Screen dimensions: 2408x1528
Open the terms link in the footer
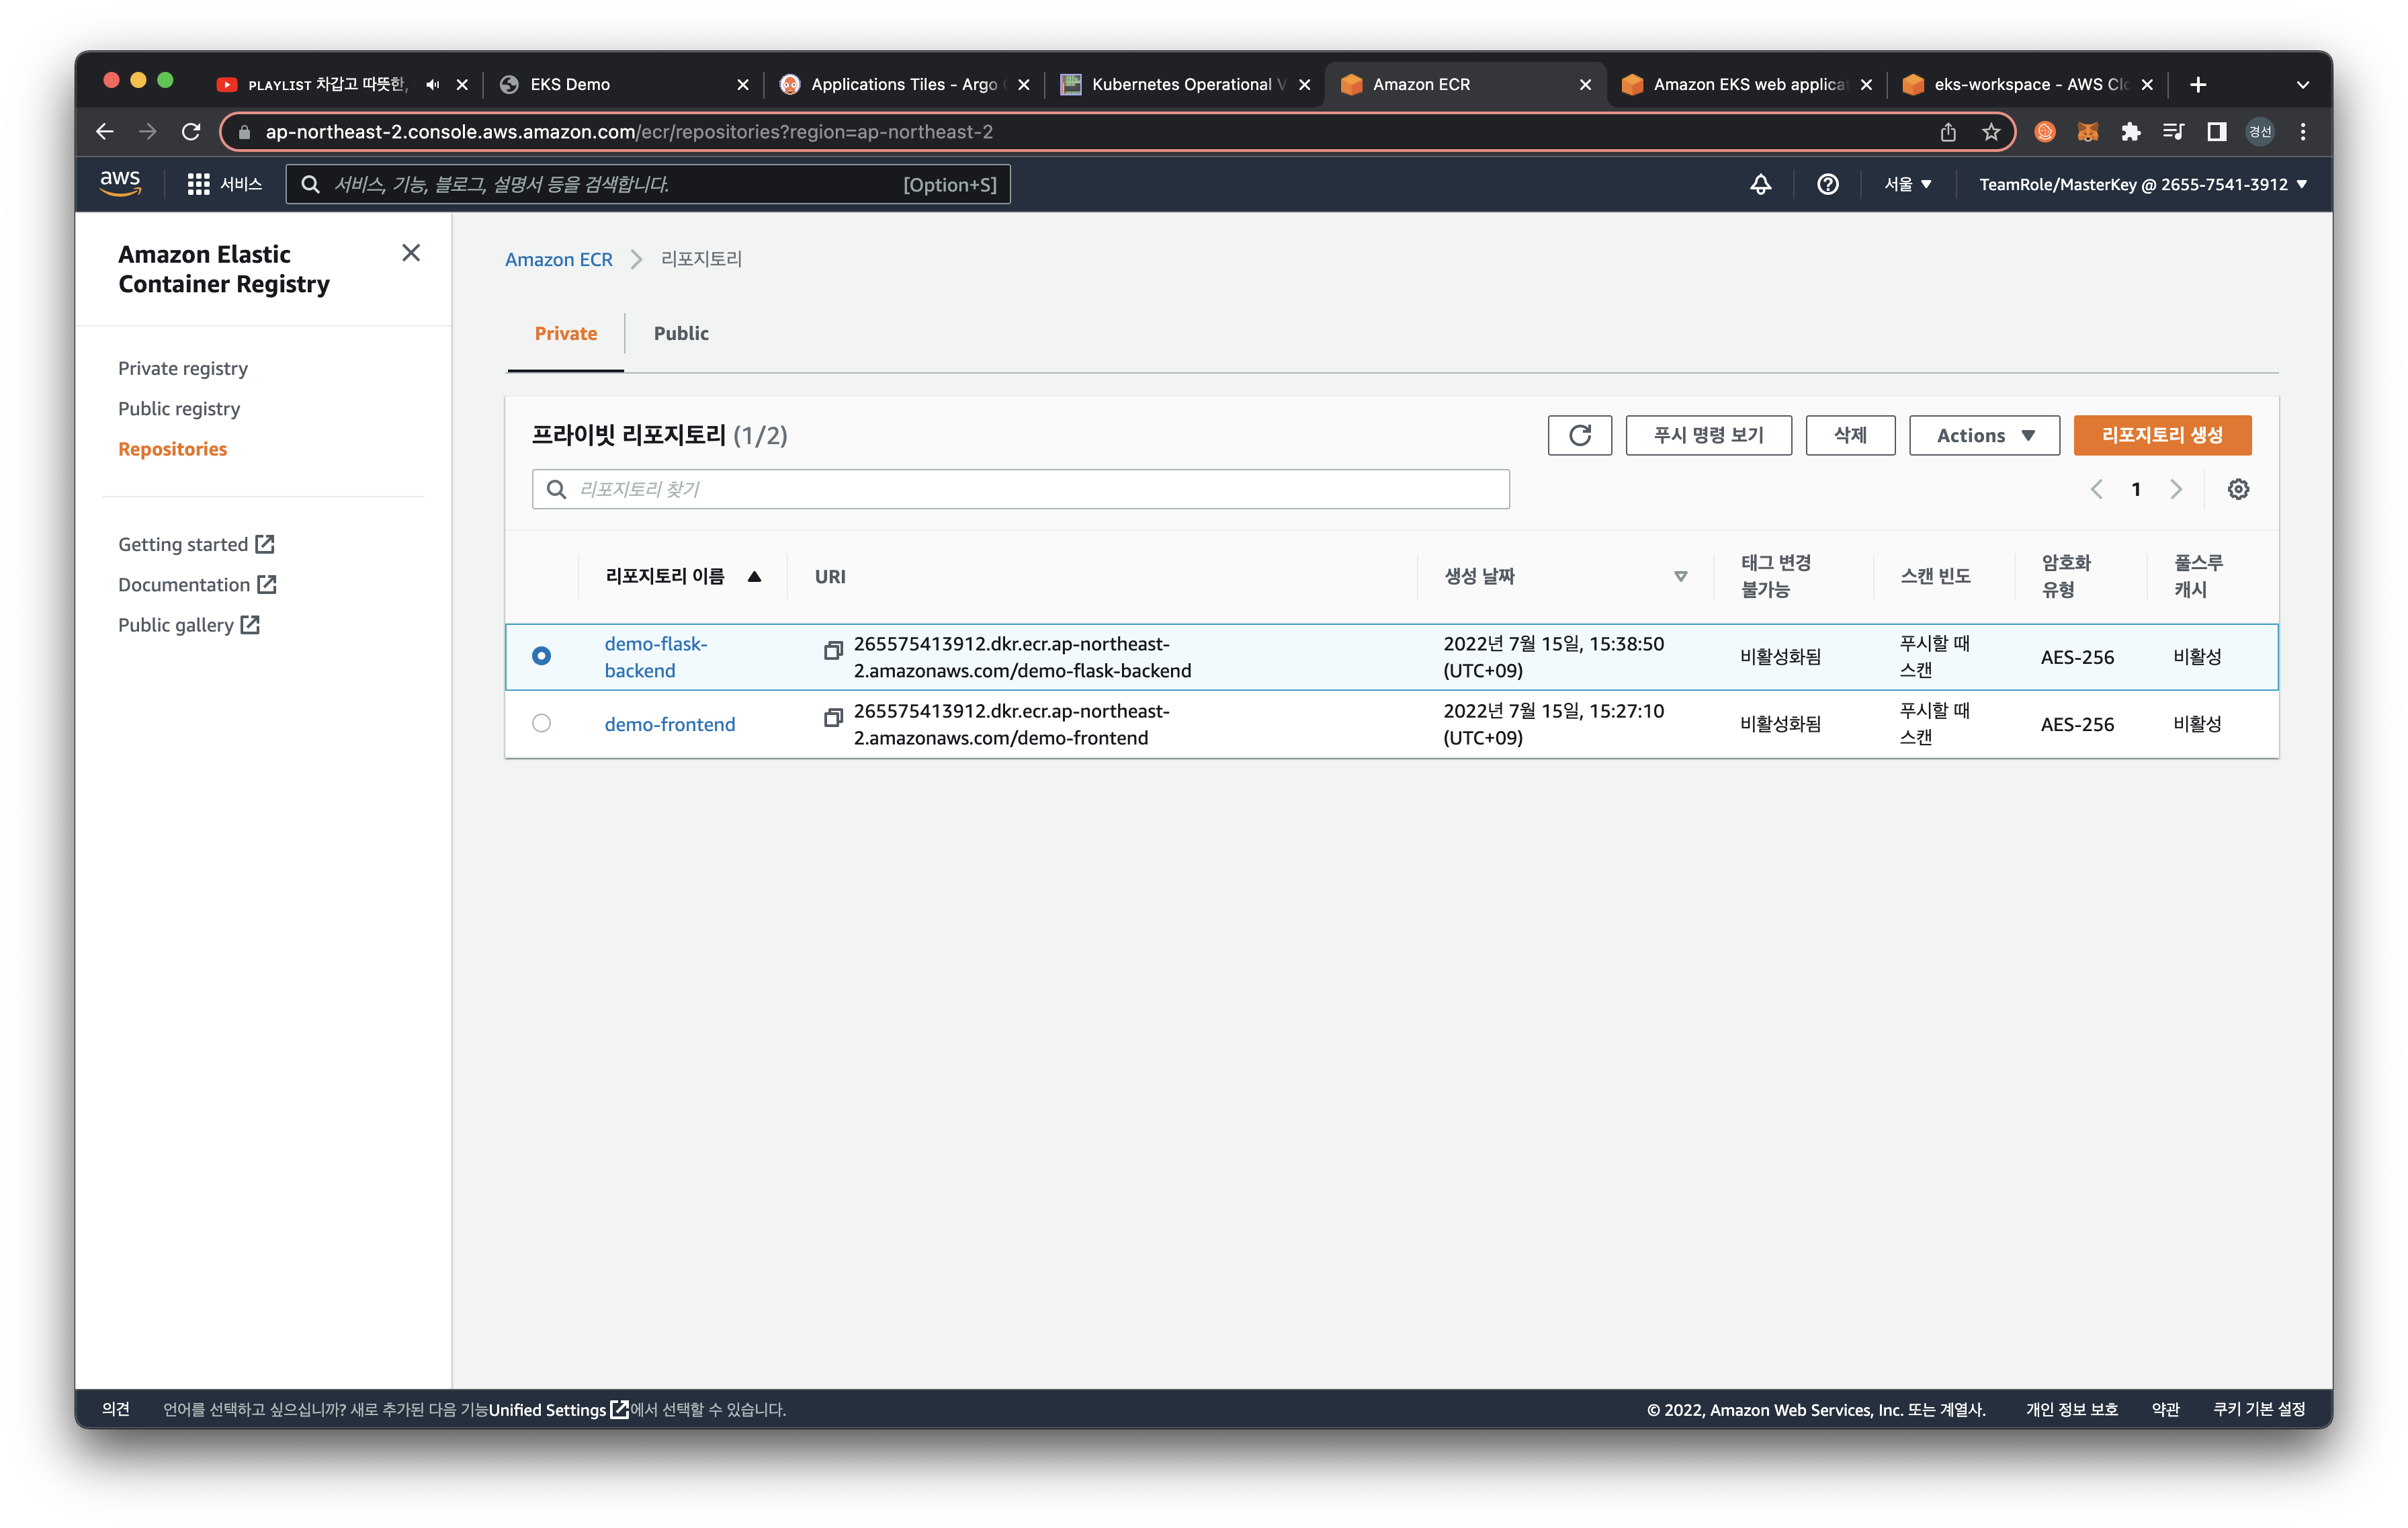tap(2165, 1409)
